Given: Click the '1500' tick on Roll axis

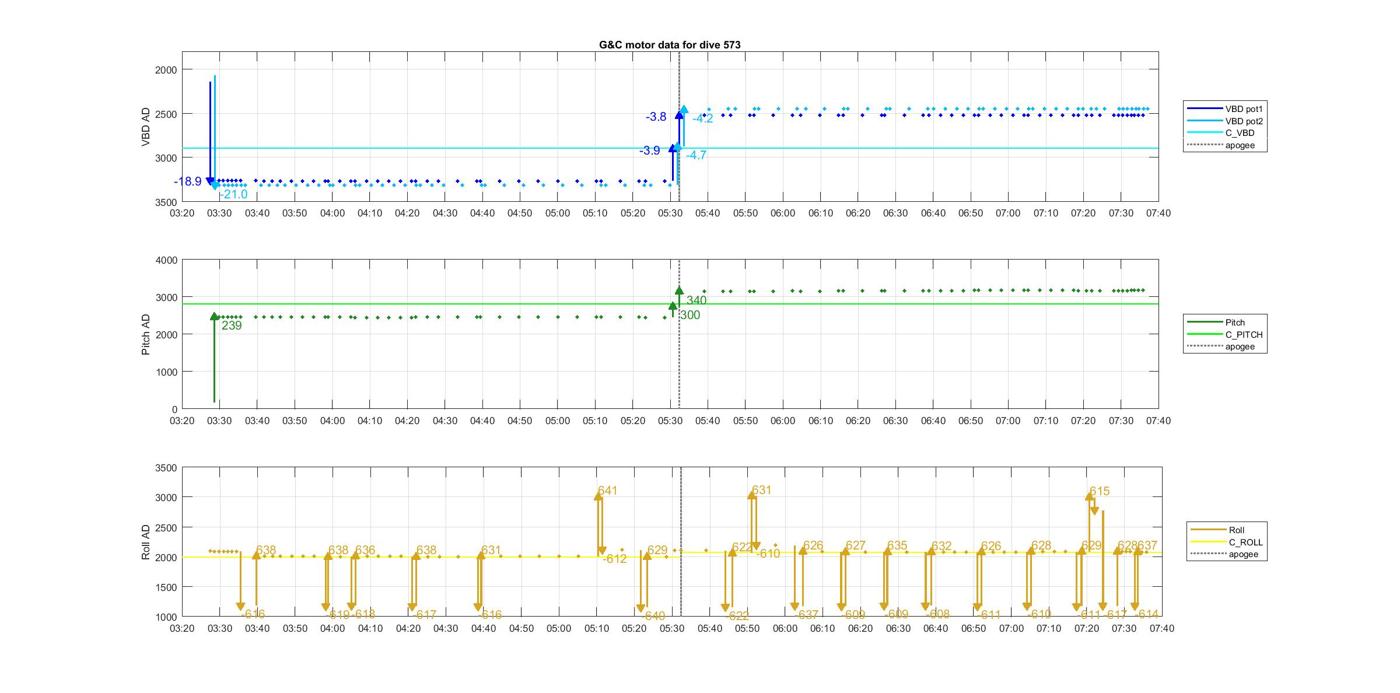Looking at the screenshot, I should tap(165, 587).
